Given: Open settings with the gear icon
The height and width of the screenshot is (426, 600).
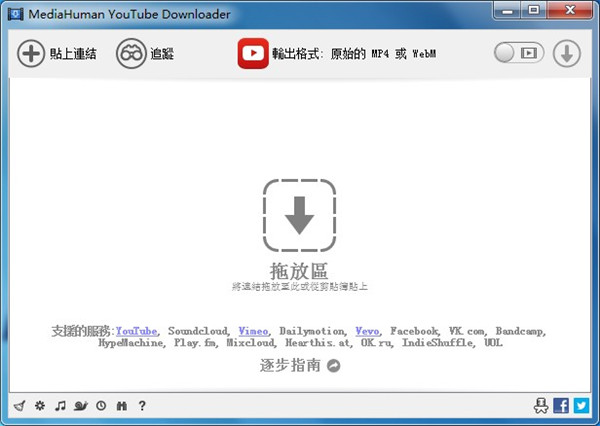Looking at the screenshot, I should pyautogui.click(x=40, y=405).
